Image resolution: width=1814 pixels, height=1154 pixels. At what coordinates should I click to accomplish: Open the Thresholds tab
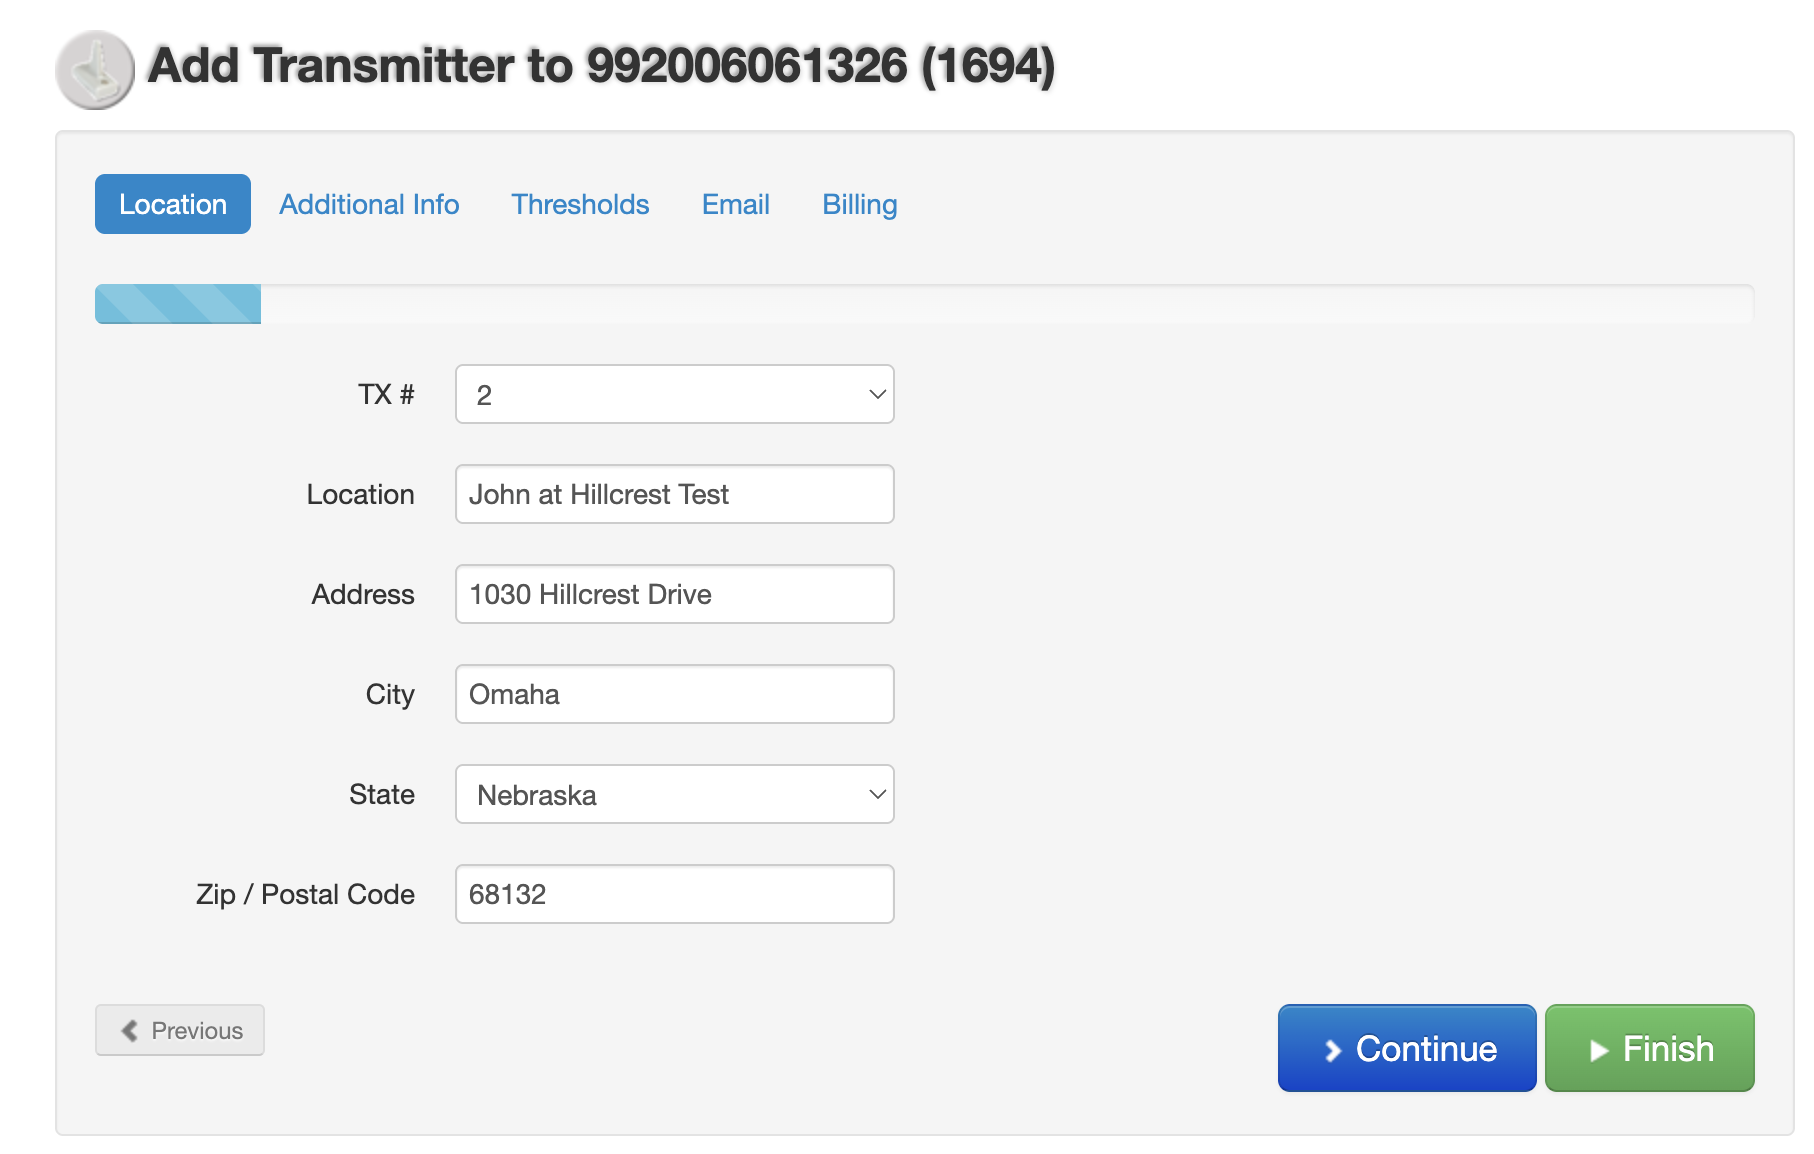pyautogui.click(x=580, y=204)
